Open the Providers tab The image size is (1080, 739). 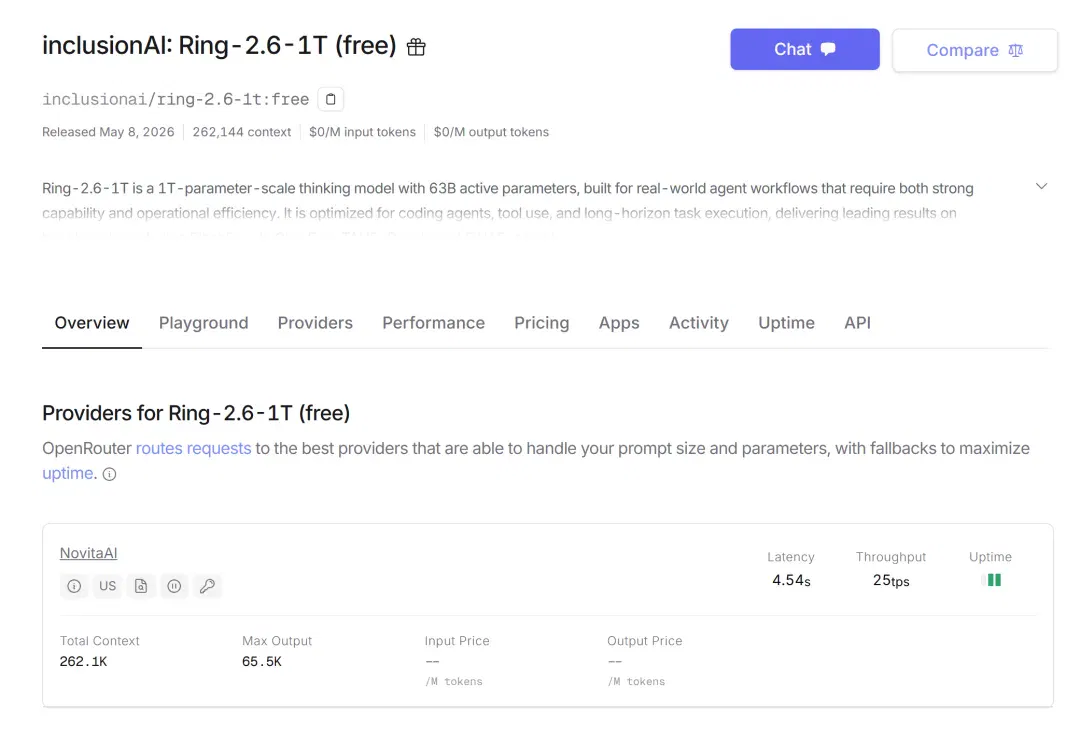coord(315,323)
